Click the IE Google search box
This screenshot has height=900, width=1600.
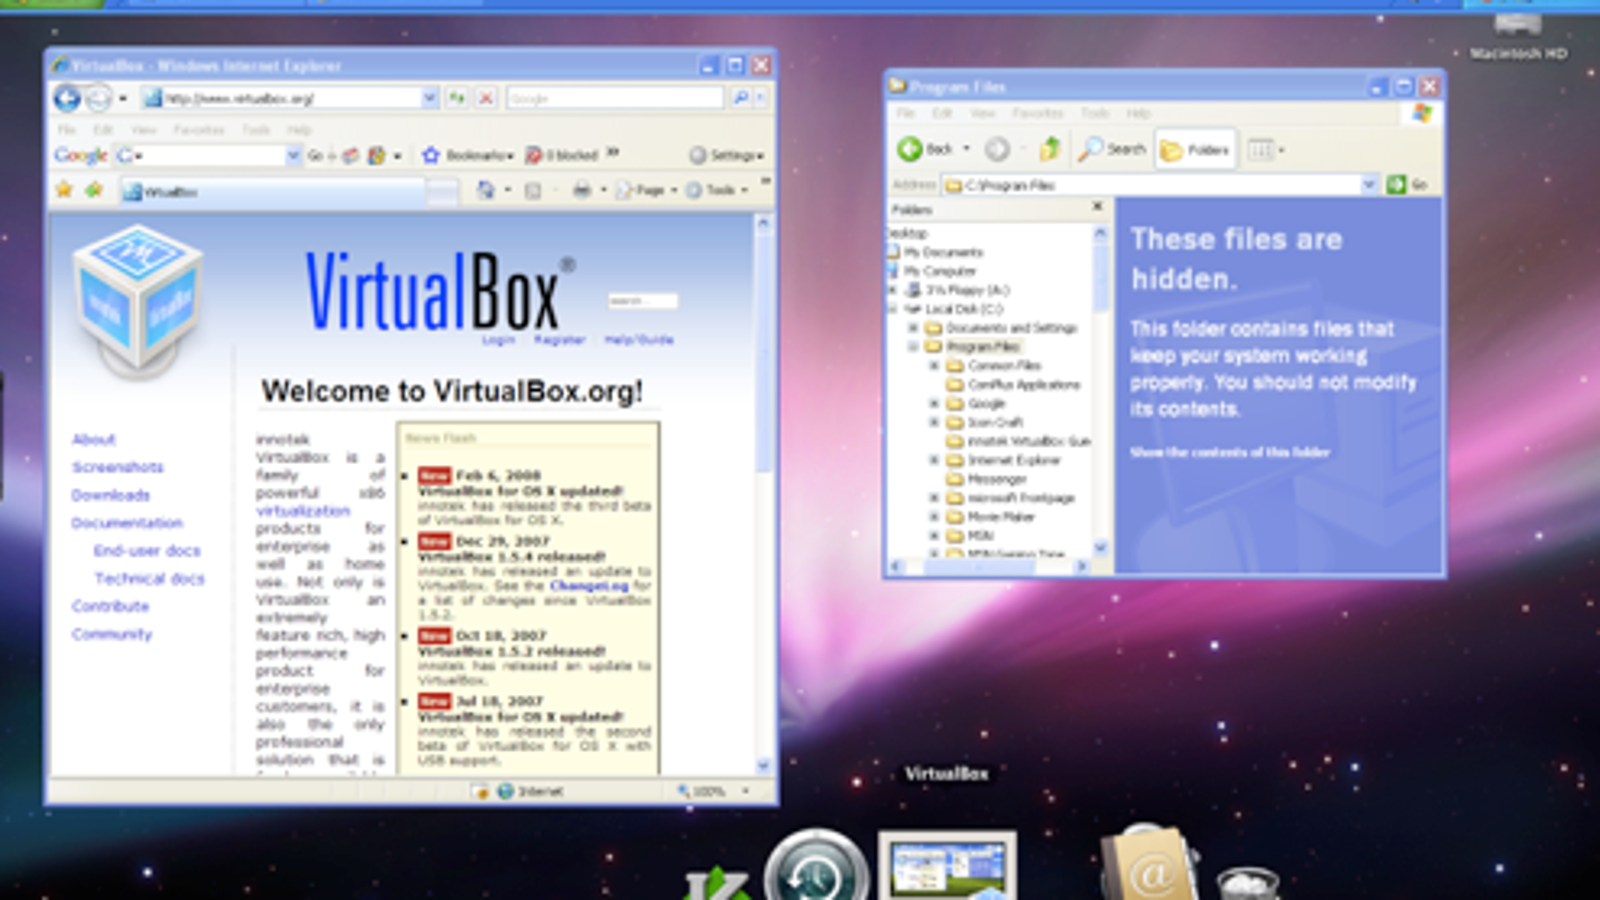click(615, 98)
